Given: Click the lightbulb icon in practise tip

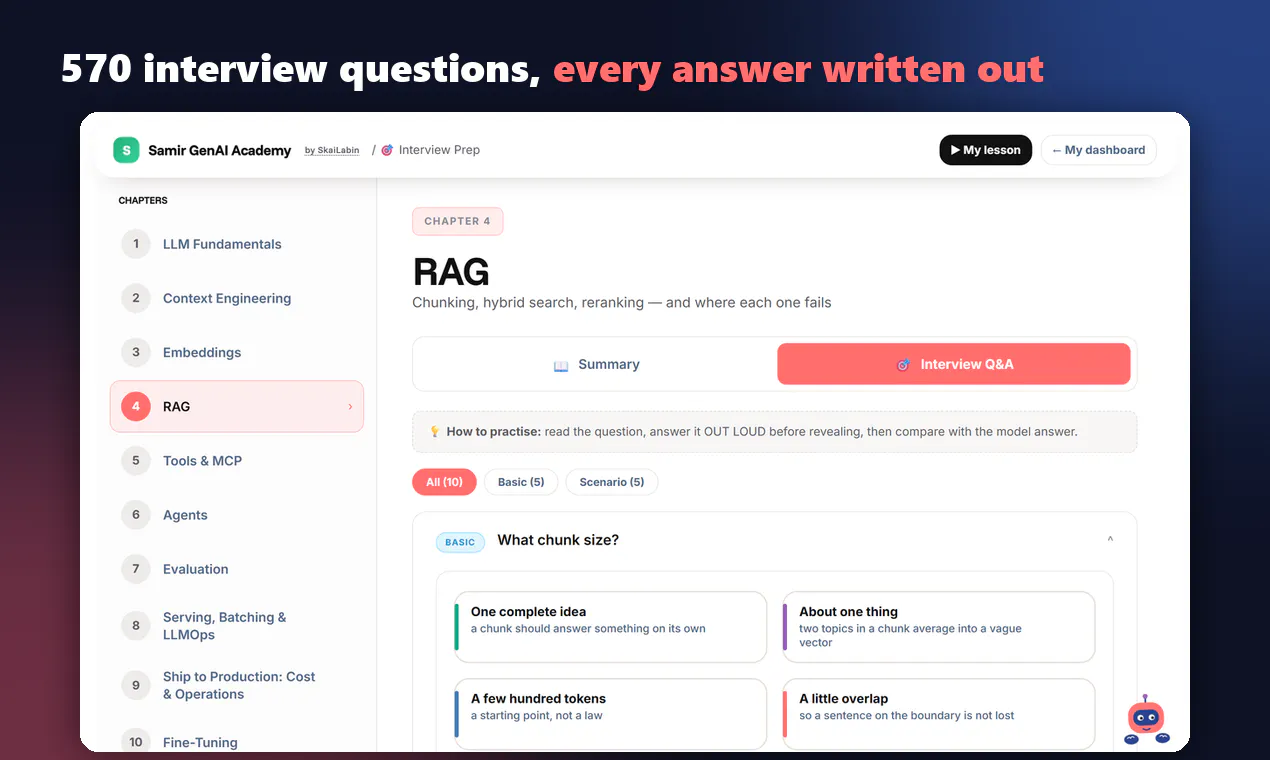Looking at the screenshot, I should coord(435,432).
